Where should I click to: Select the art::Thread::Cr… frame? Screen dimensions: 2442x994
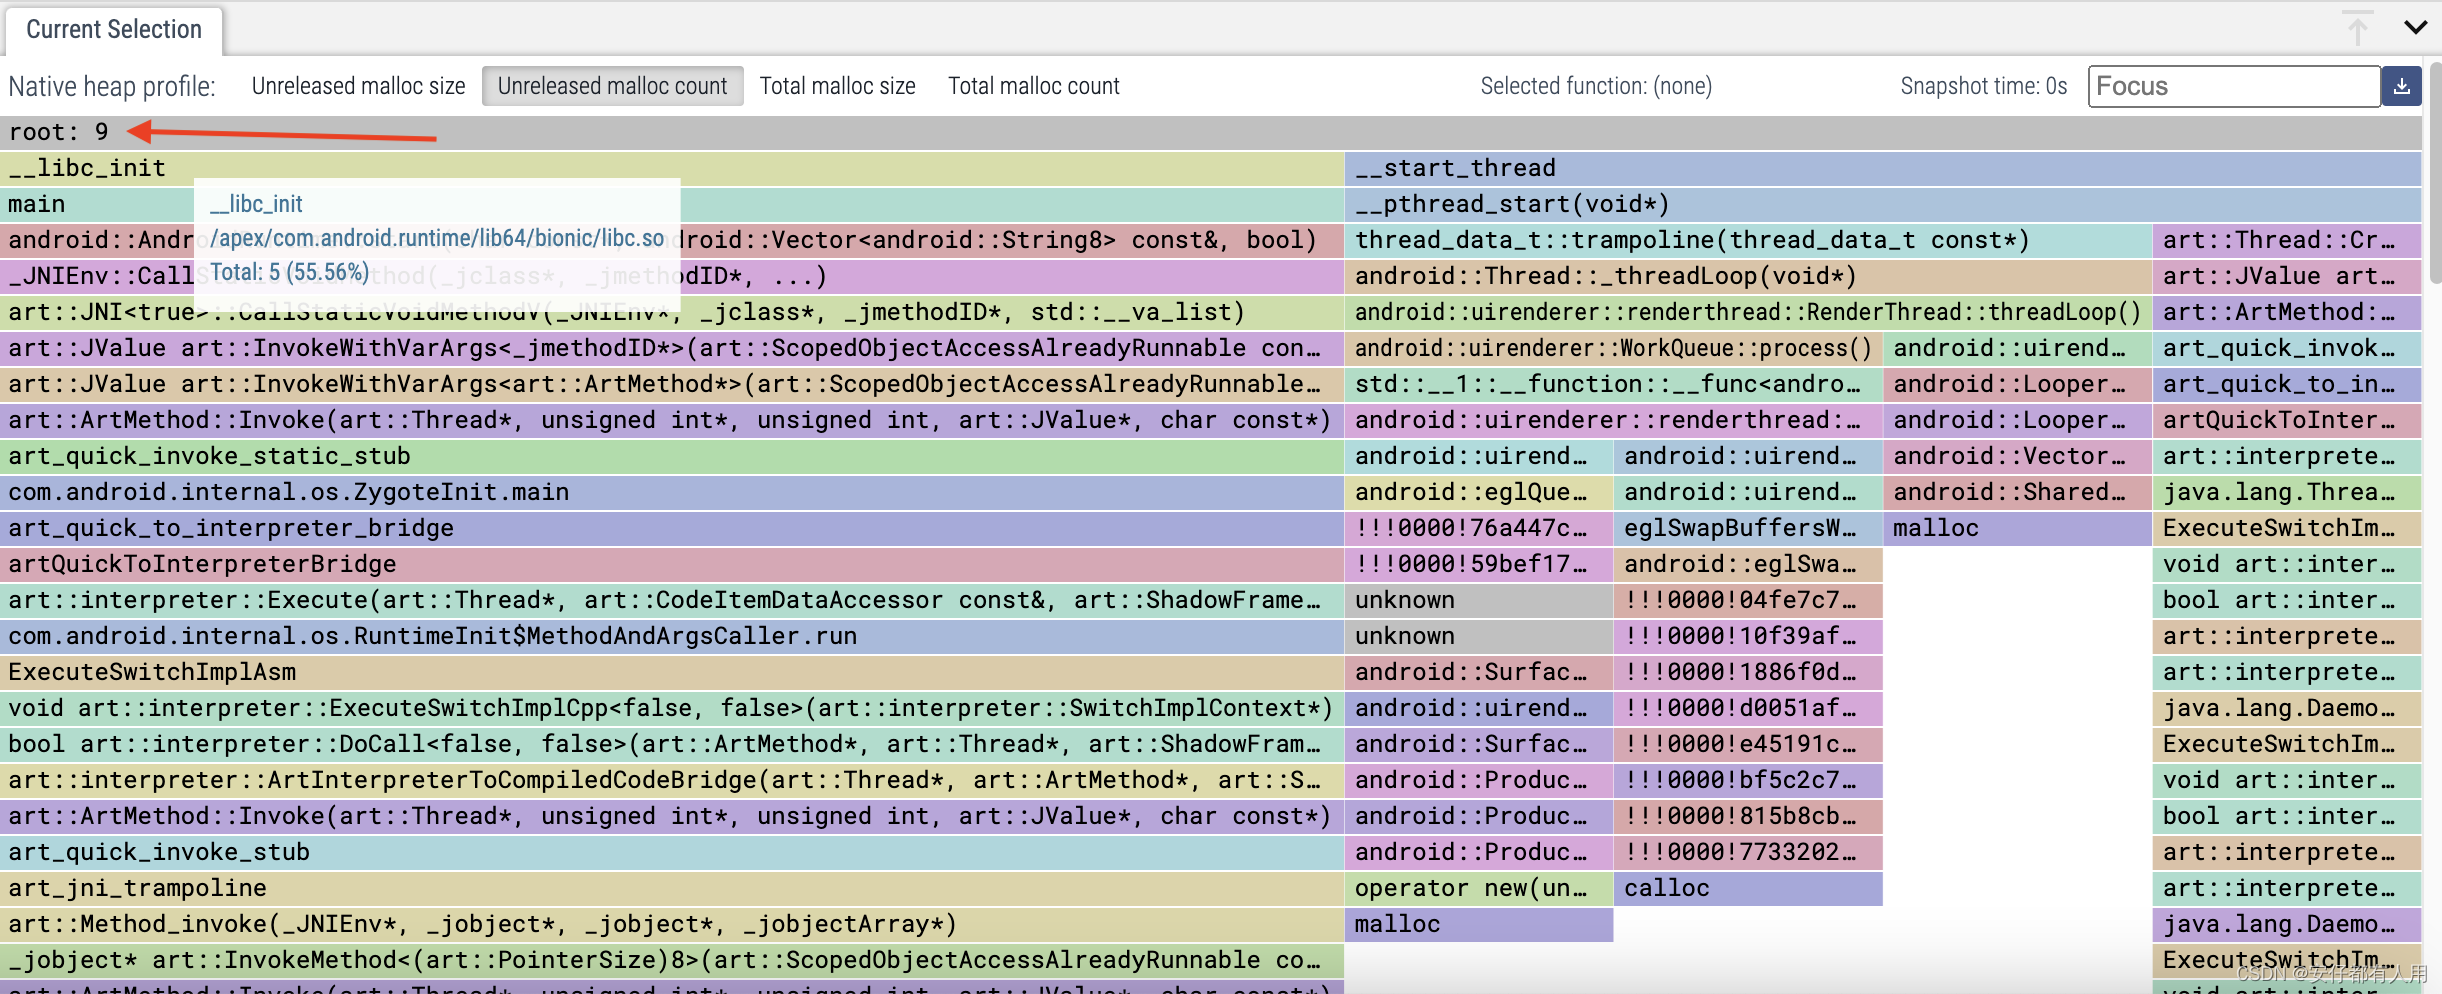tap(2287, 240)
